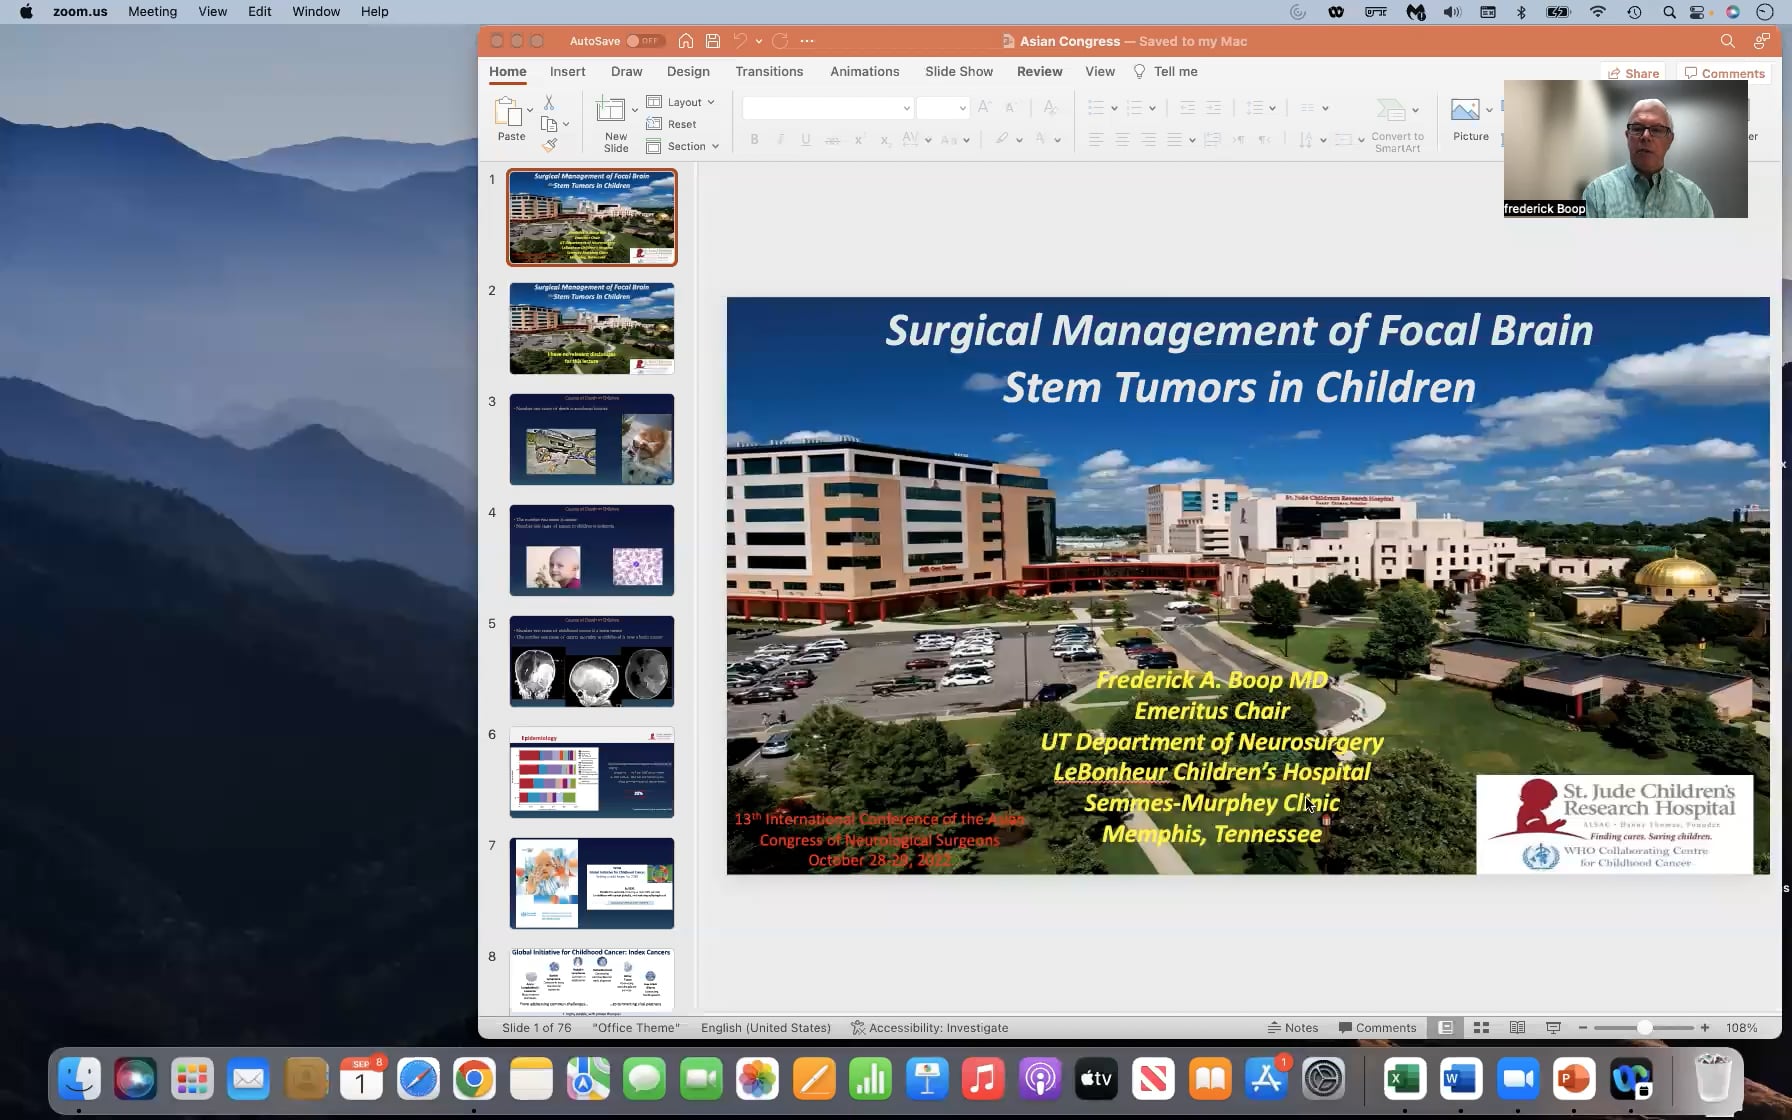Toggle Italic formatting

pos(780,139)
